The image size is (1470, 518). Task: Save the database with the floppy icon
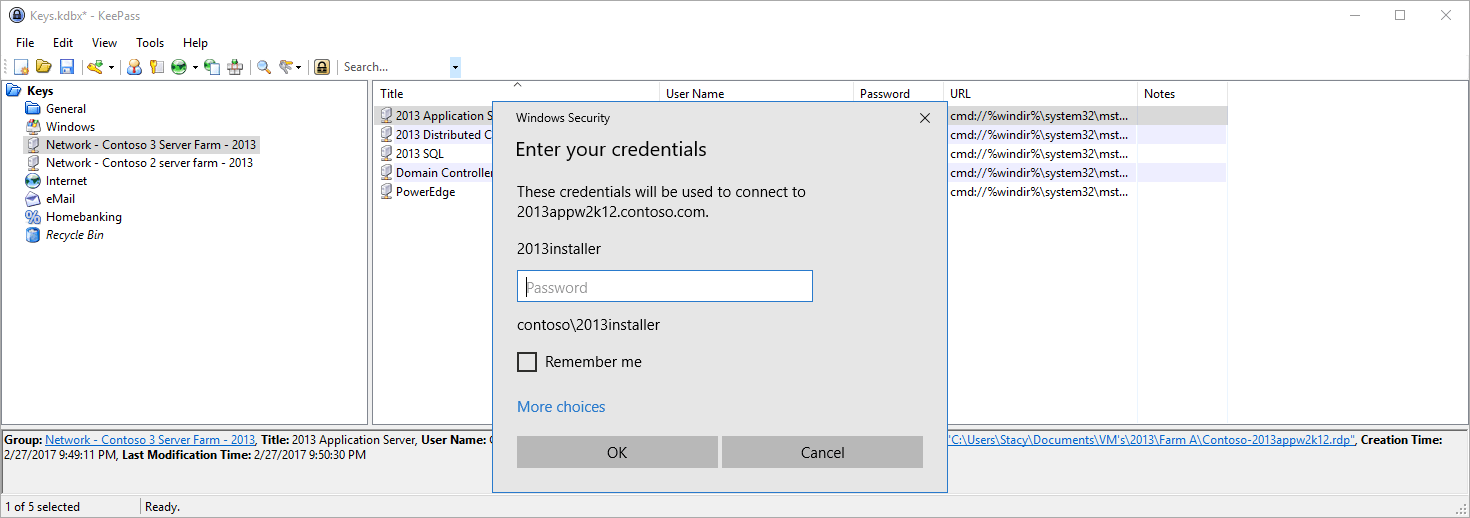point(67,67)
